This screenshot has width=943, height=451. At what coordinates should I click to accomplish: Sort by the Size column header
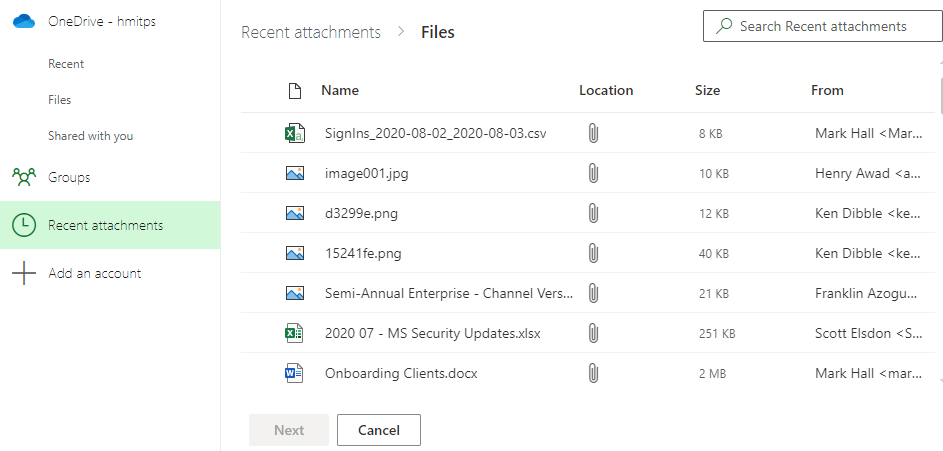click(x=707, y=90)
